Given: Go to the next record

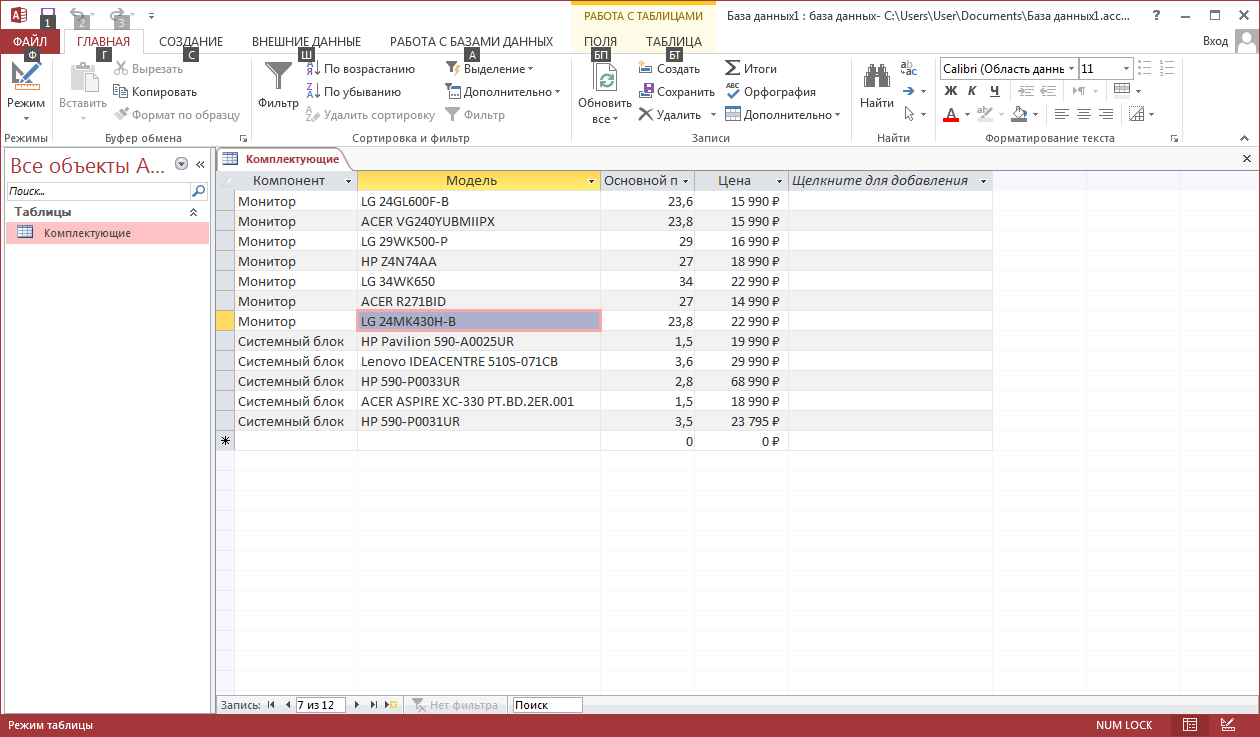Looking at the screenshot, I should [x=357, y=705].
